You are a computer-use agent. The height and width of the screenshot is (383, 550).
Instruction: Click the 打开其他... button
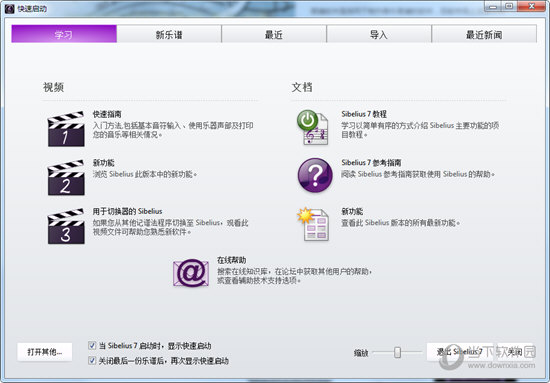click(45, 352)
